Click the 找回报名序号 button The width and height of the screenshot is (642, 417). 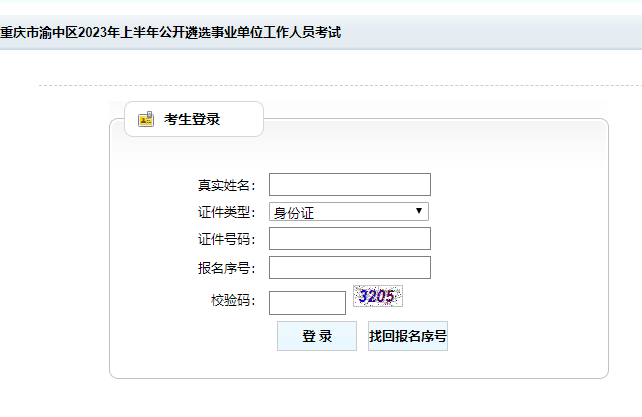(x=407, y=336)
